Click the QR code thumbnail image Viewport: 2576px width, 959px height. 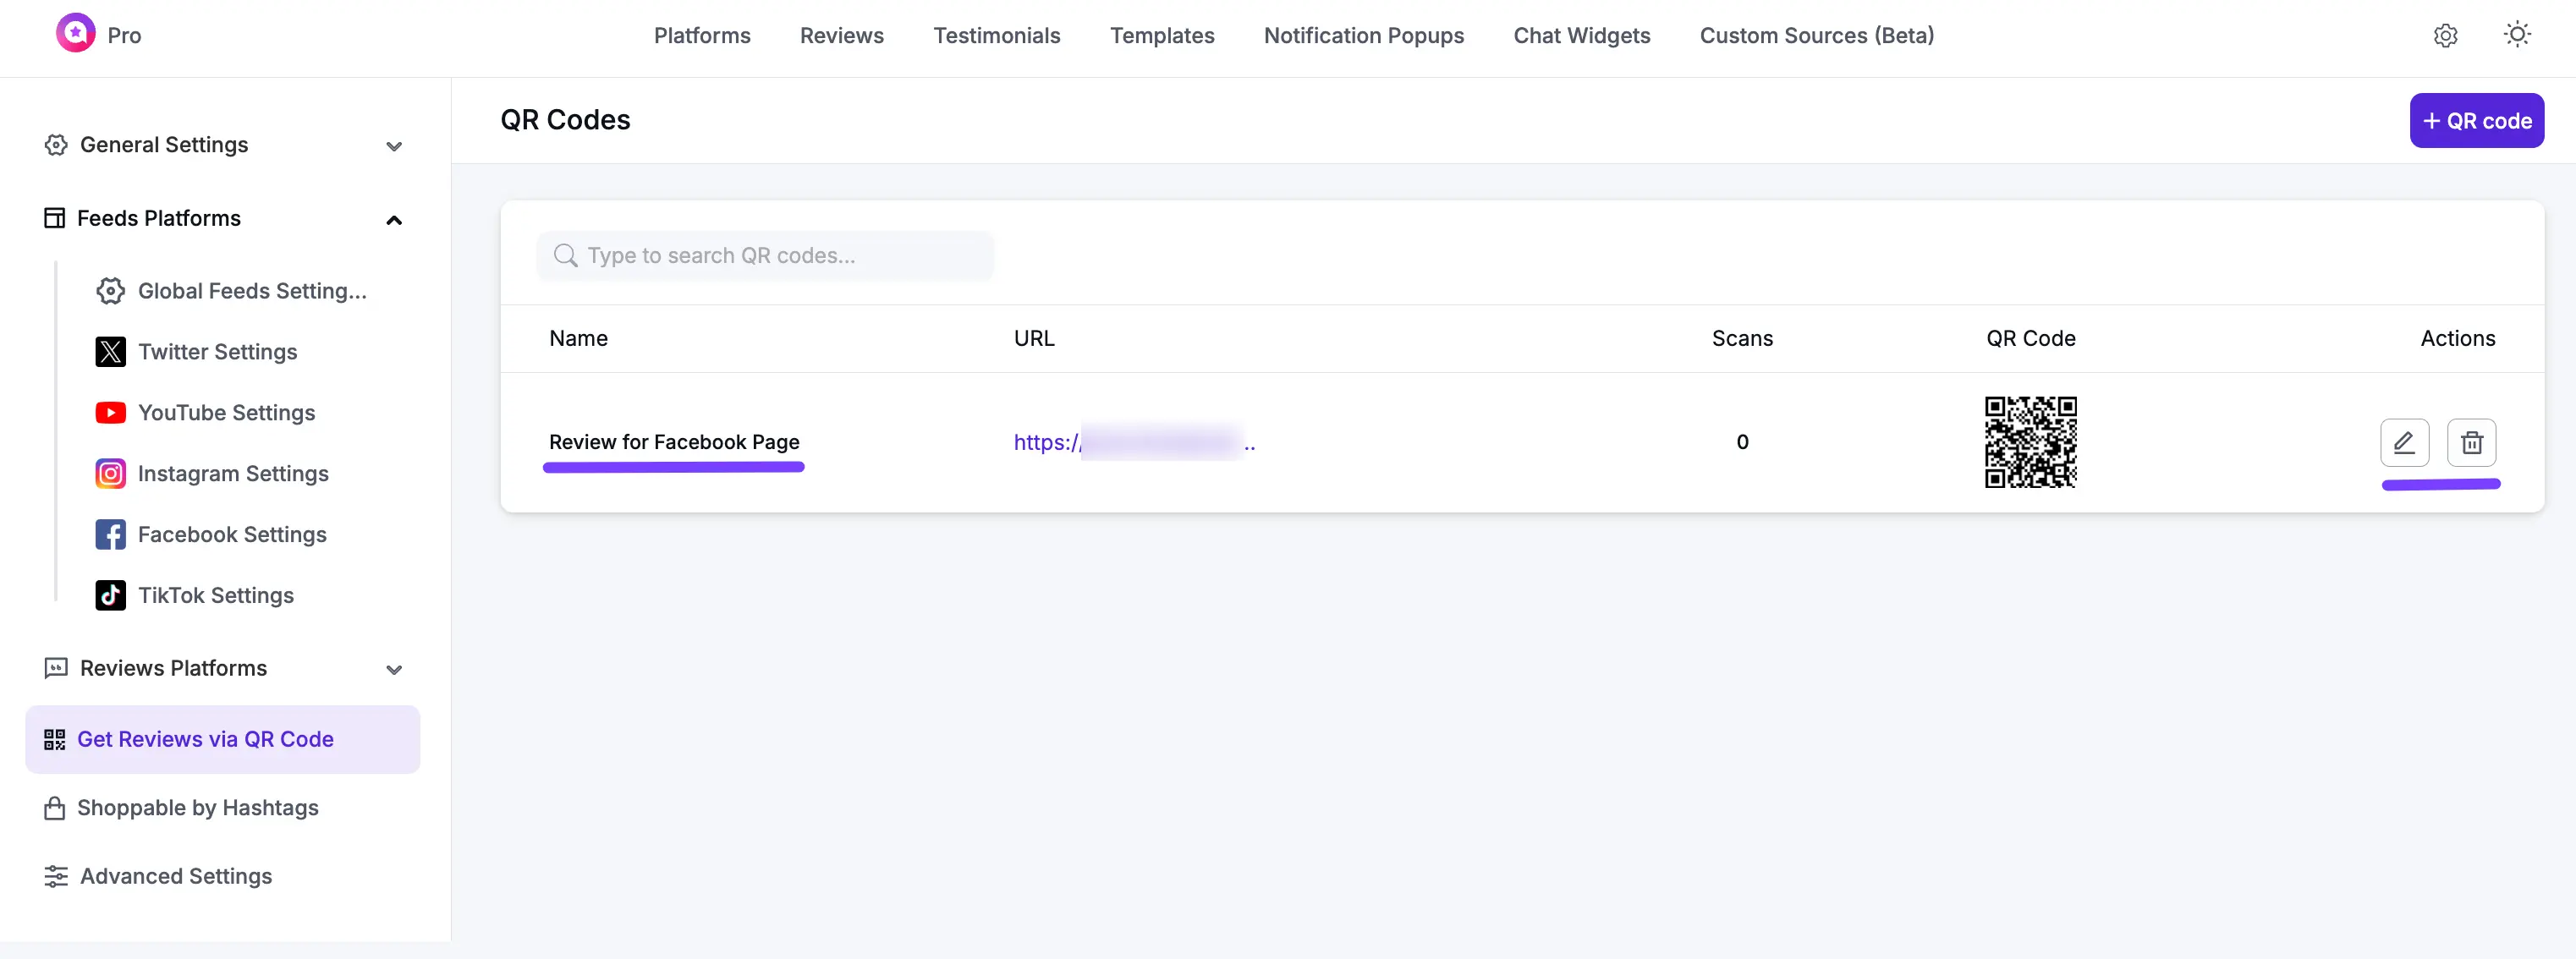2029,442
